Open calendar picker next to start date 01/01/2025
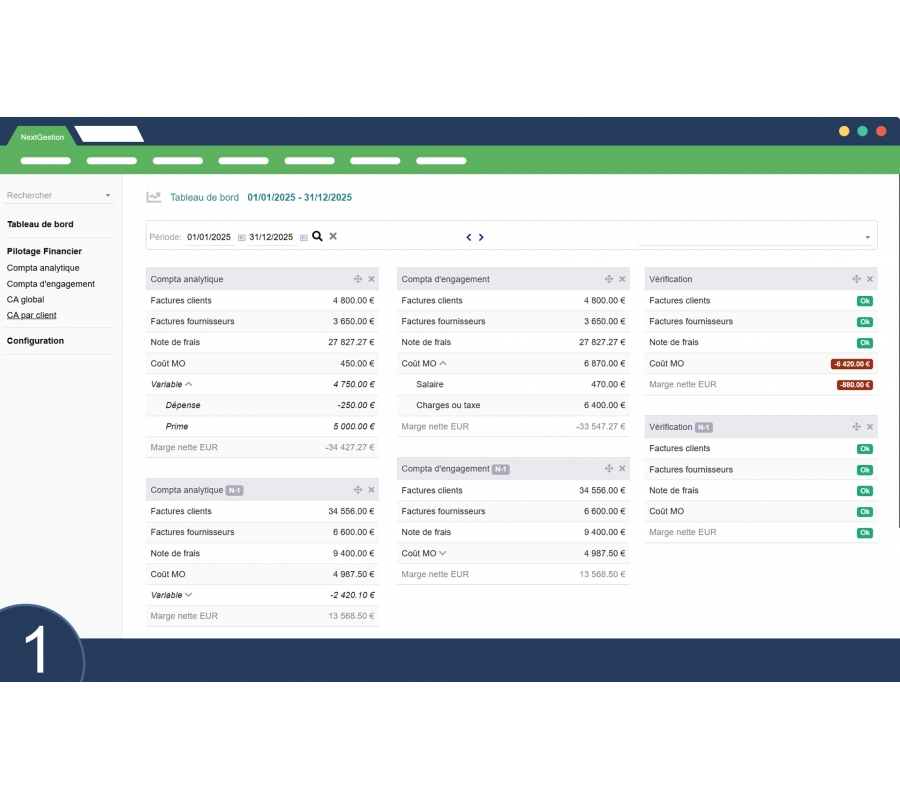Screen dimensions: 900x800 (241, 238)
